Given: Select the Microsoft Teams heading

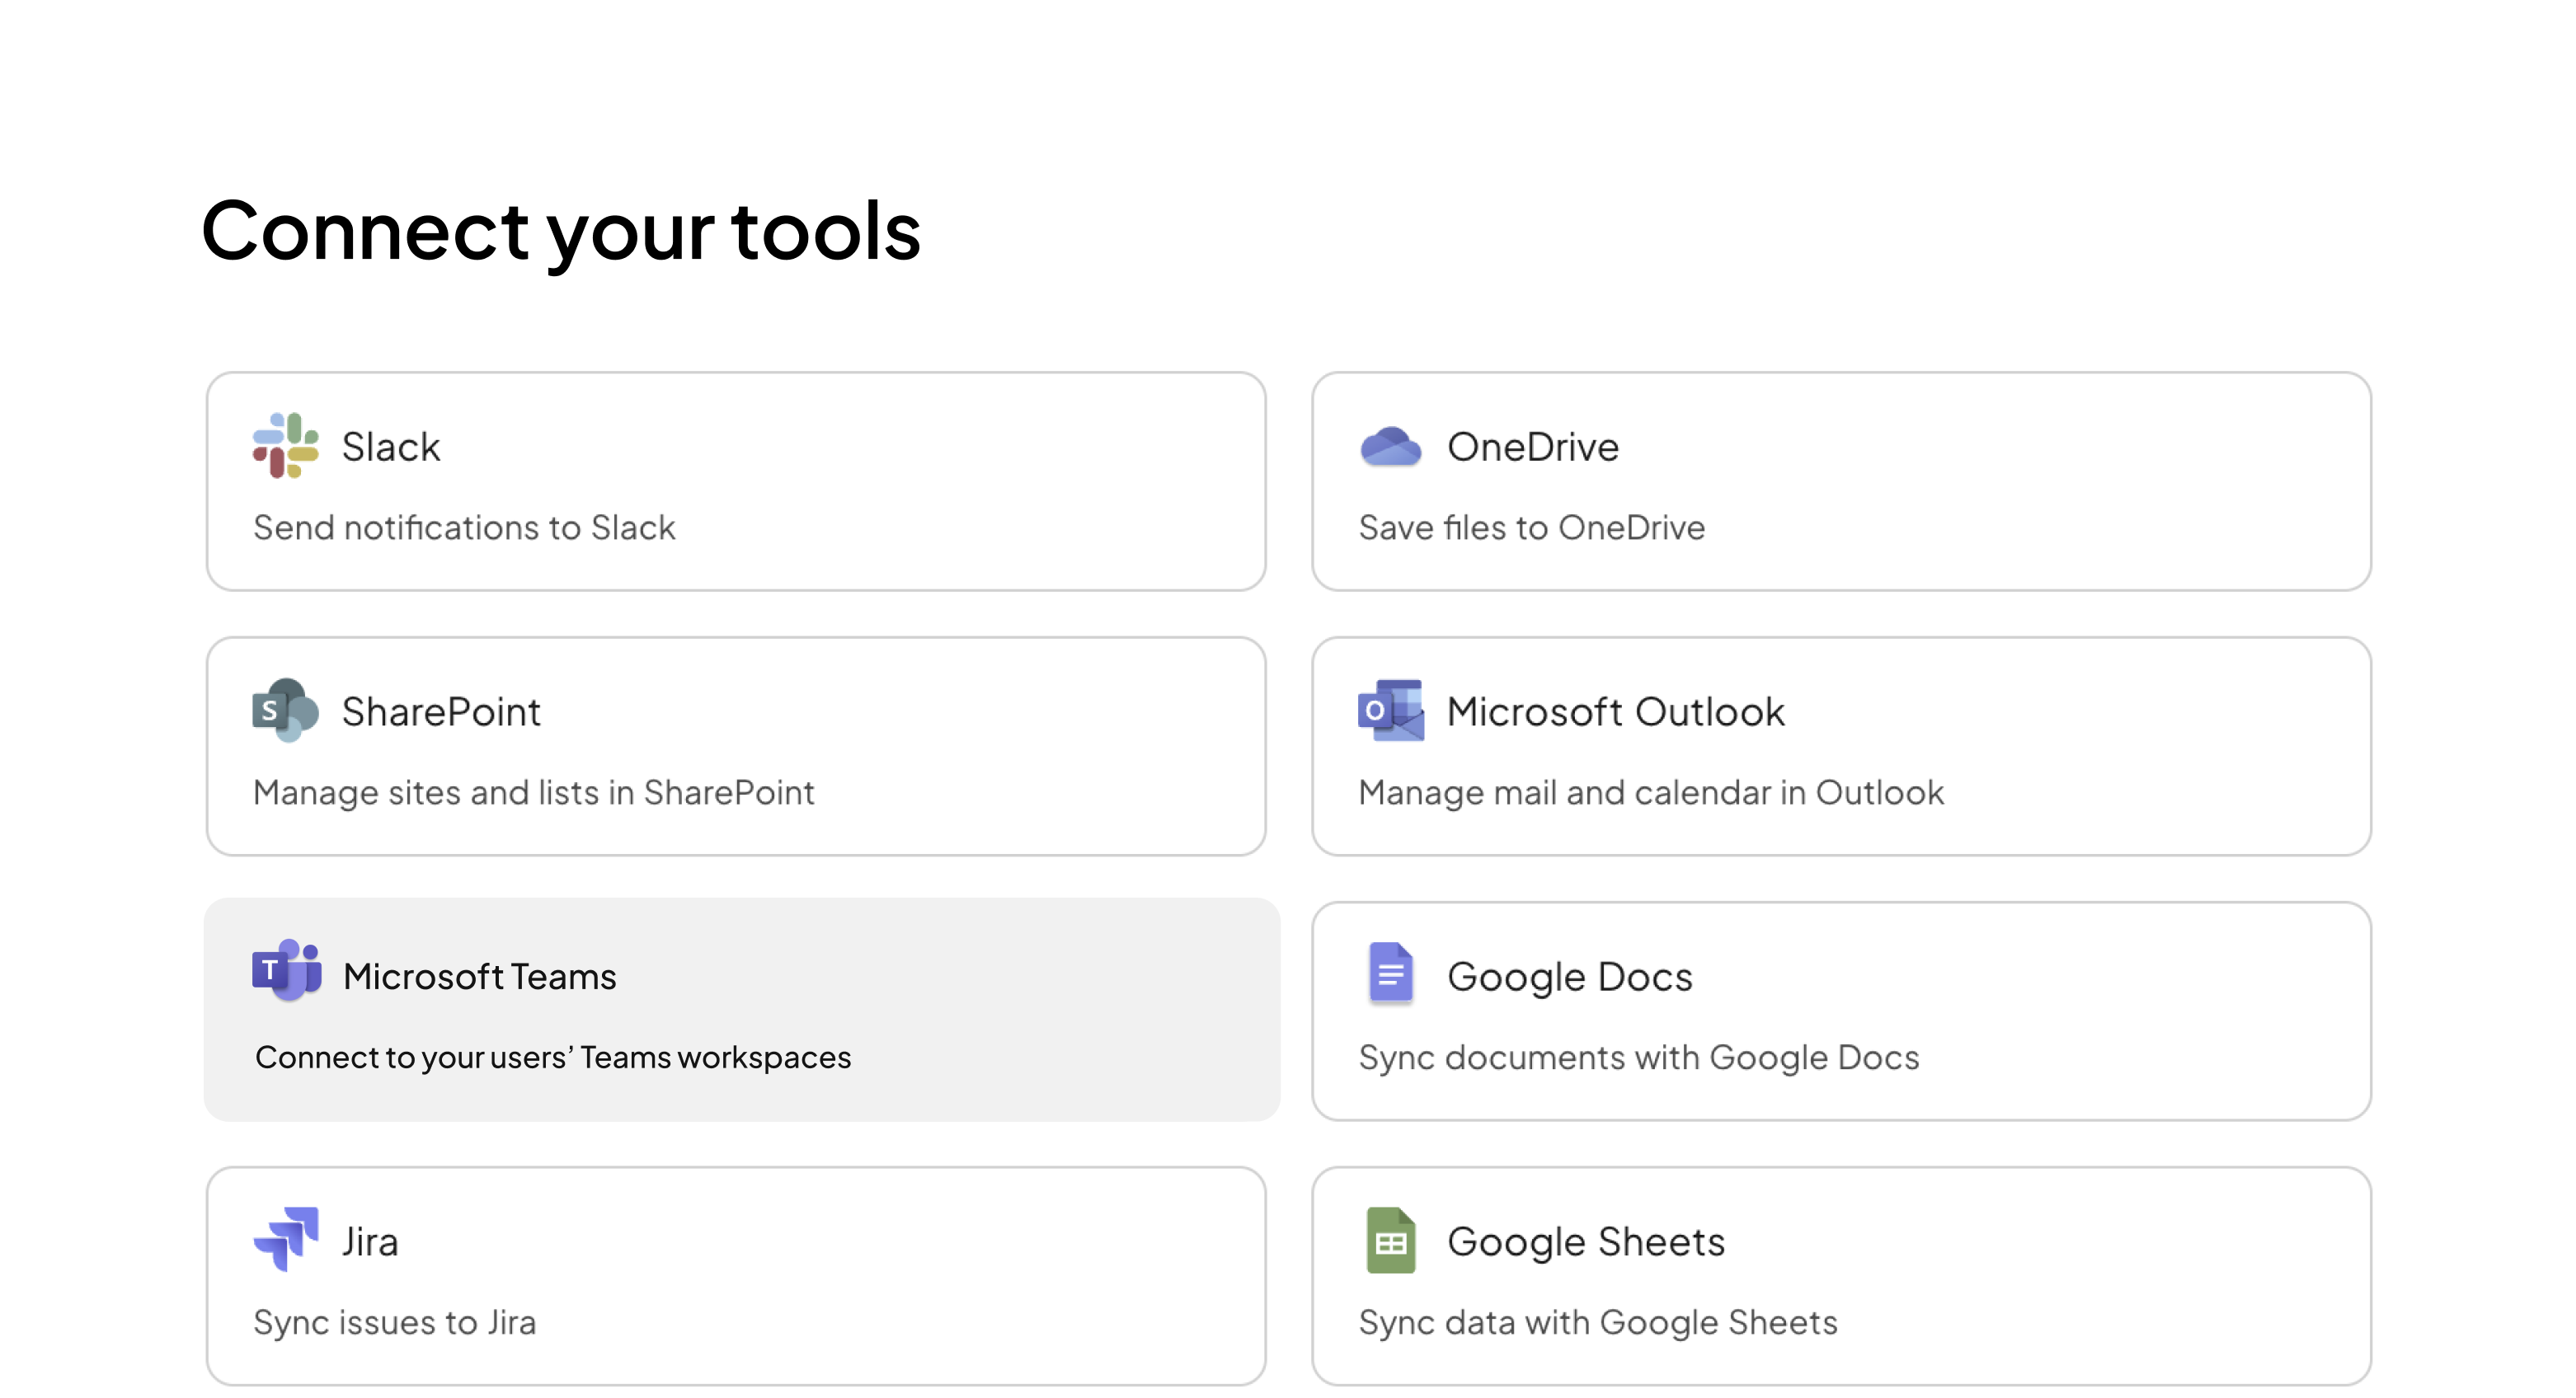Looking at the screenshot, I should pos(479,977).
